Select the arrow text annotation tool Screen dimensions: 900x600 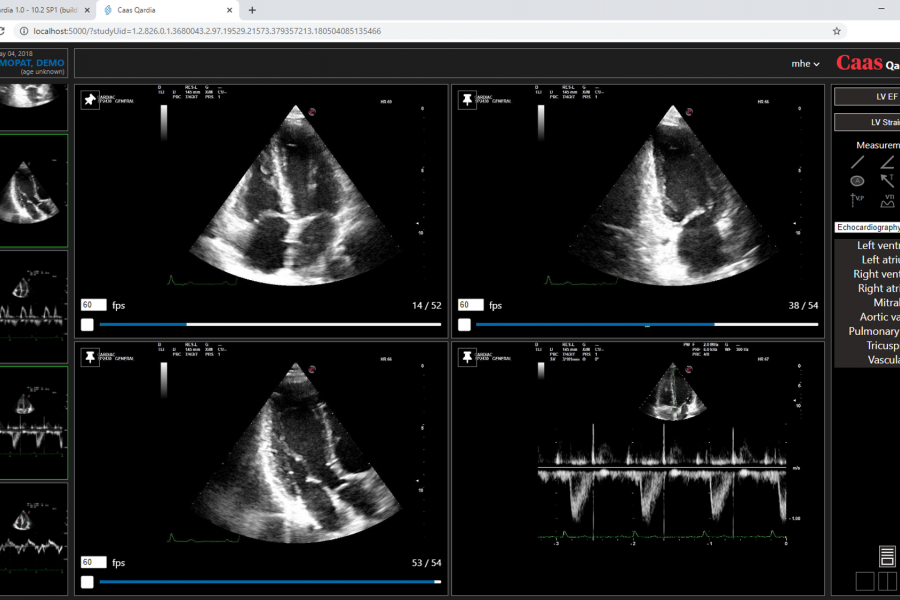pyautogui.click(x=887, y=181)
